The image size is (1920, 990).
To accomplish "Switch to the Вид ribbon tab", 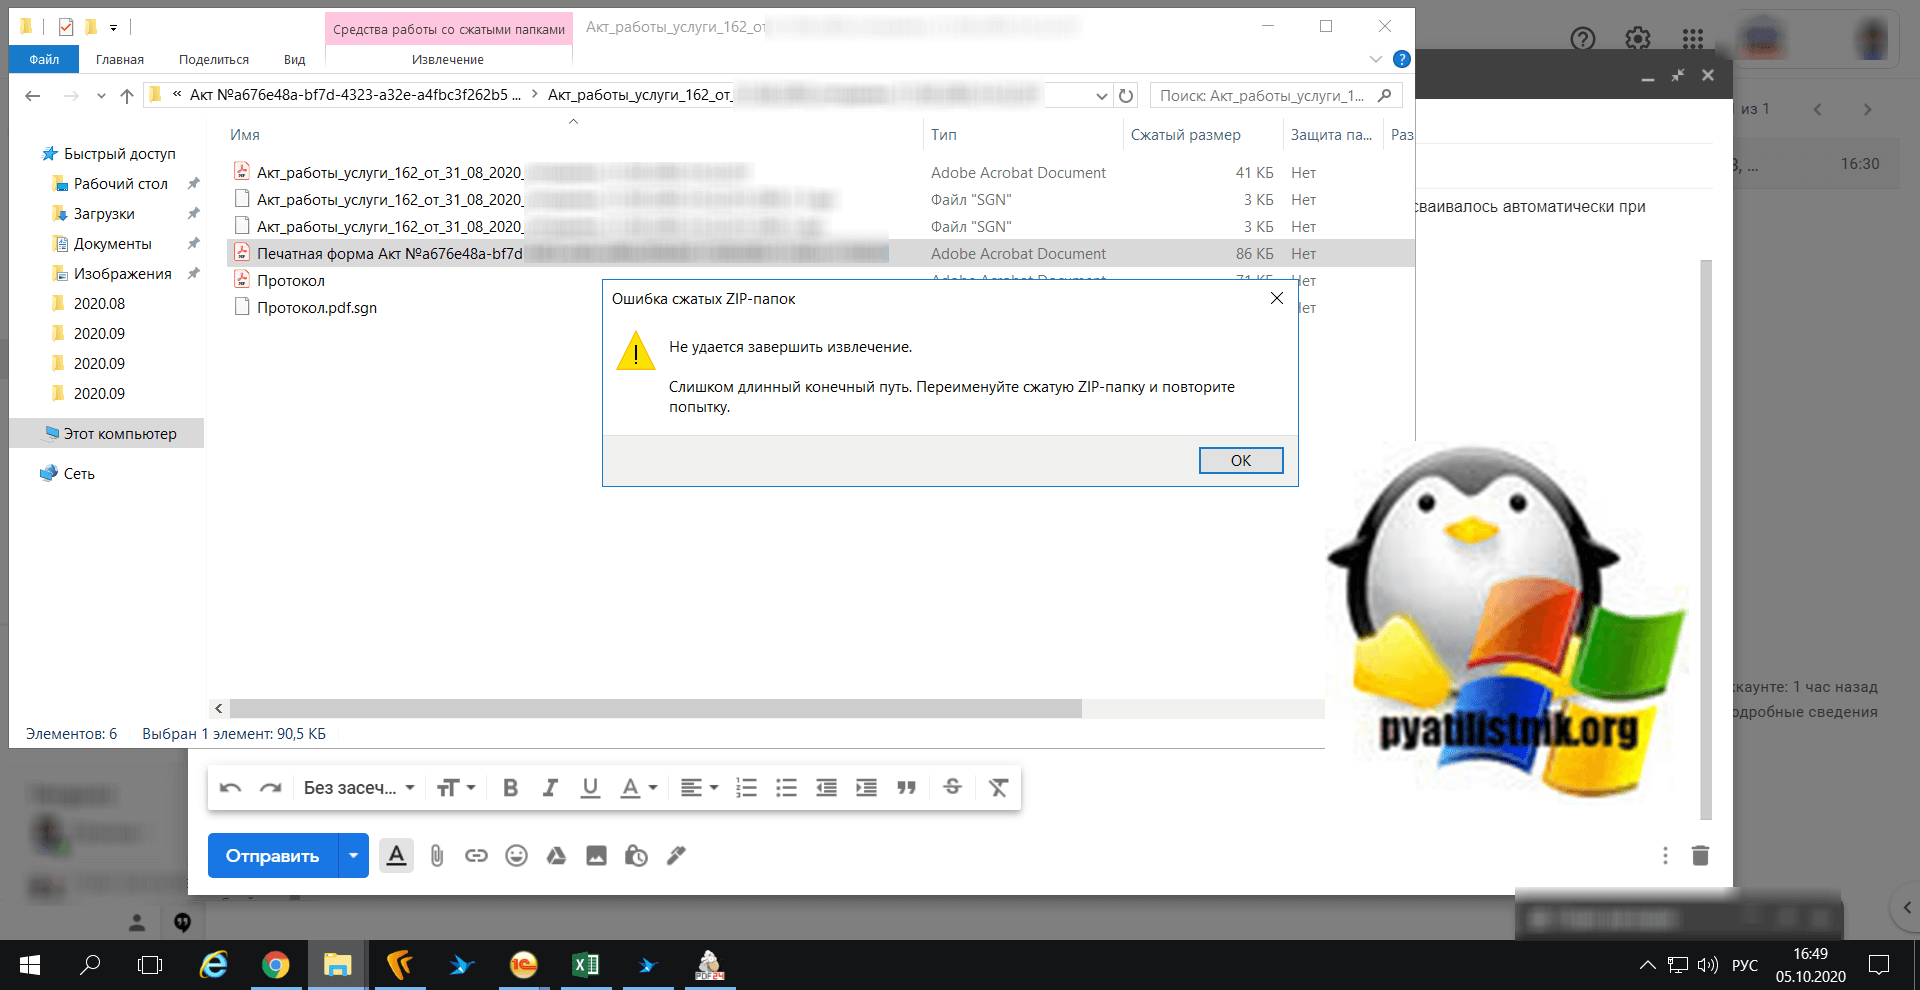I will (x=294, y=60).
